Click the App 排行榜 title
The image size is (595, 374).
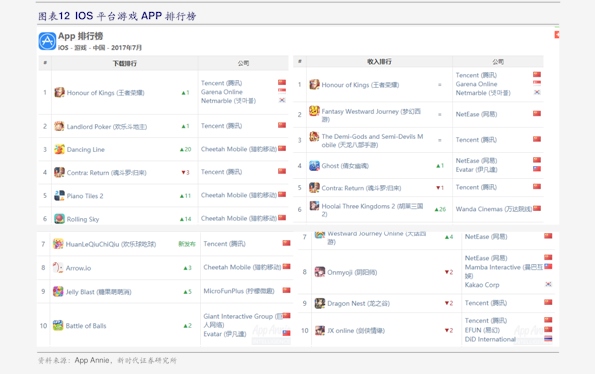click(x=80, y=36)
